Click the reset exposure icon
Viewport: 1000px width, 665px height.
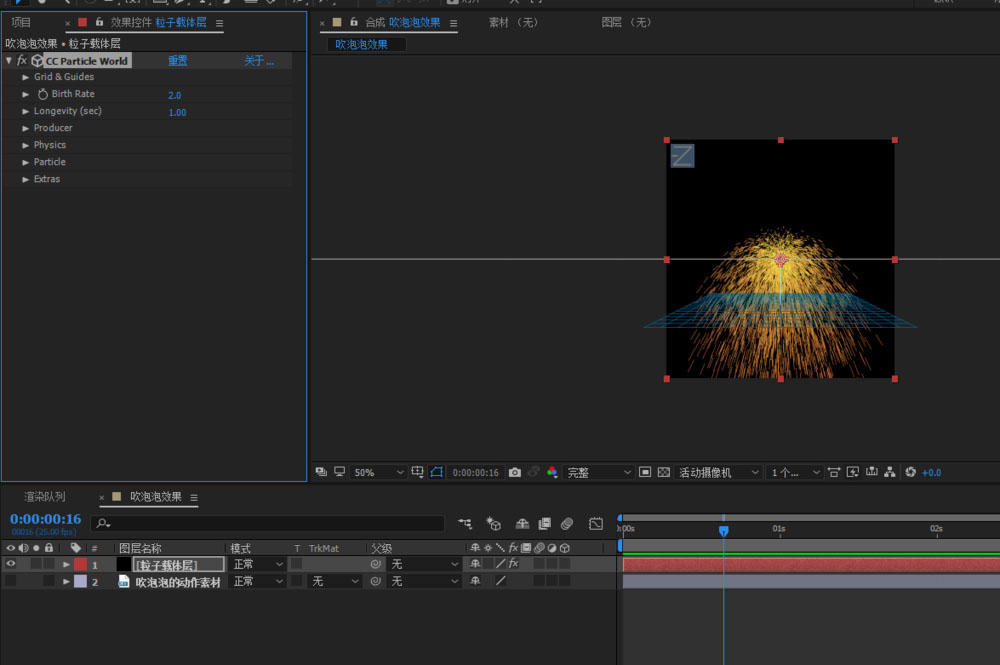(910, 472)
